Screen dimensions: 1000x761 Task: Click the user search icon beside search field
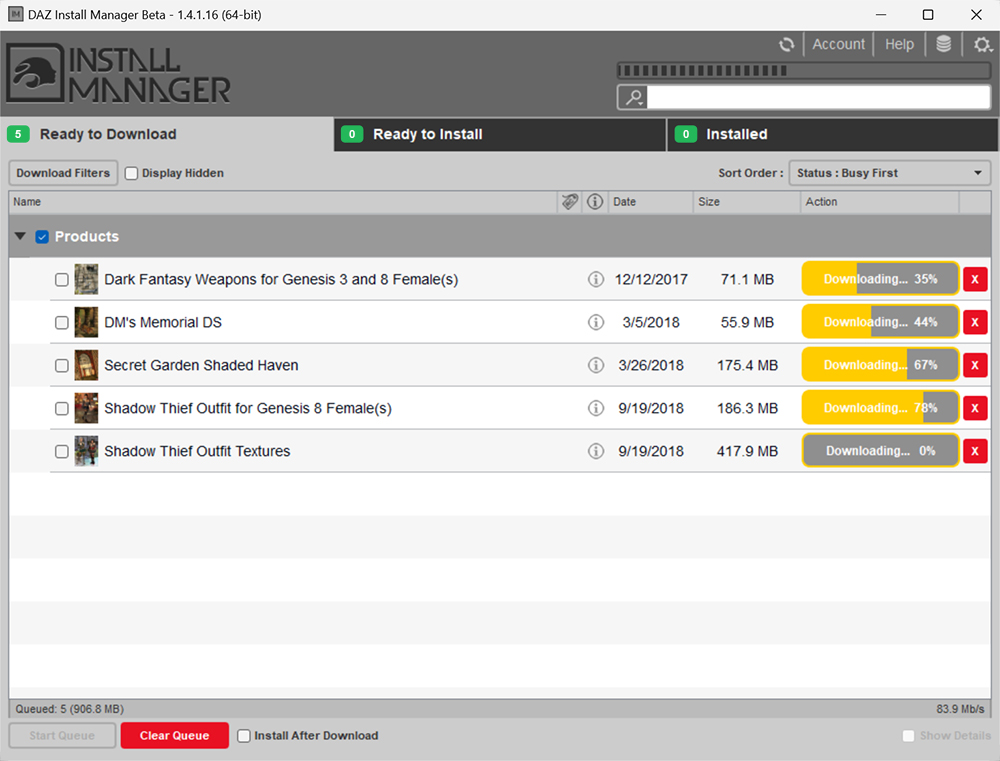pos(632,97)
